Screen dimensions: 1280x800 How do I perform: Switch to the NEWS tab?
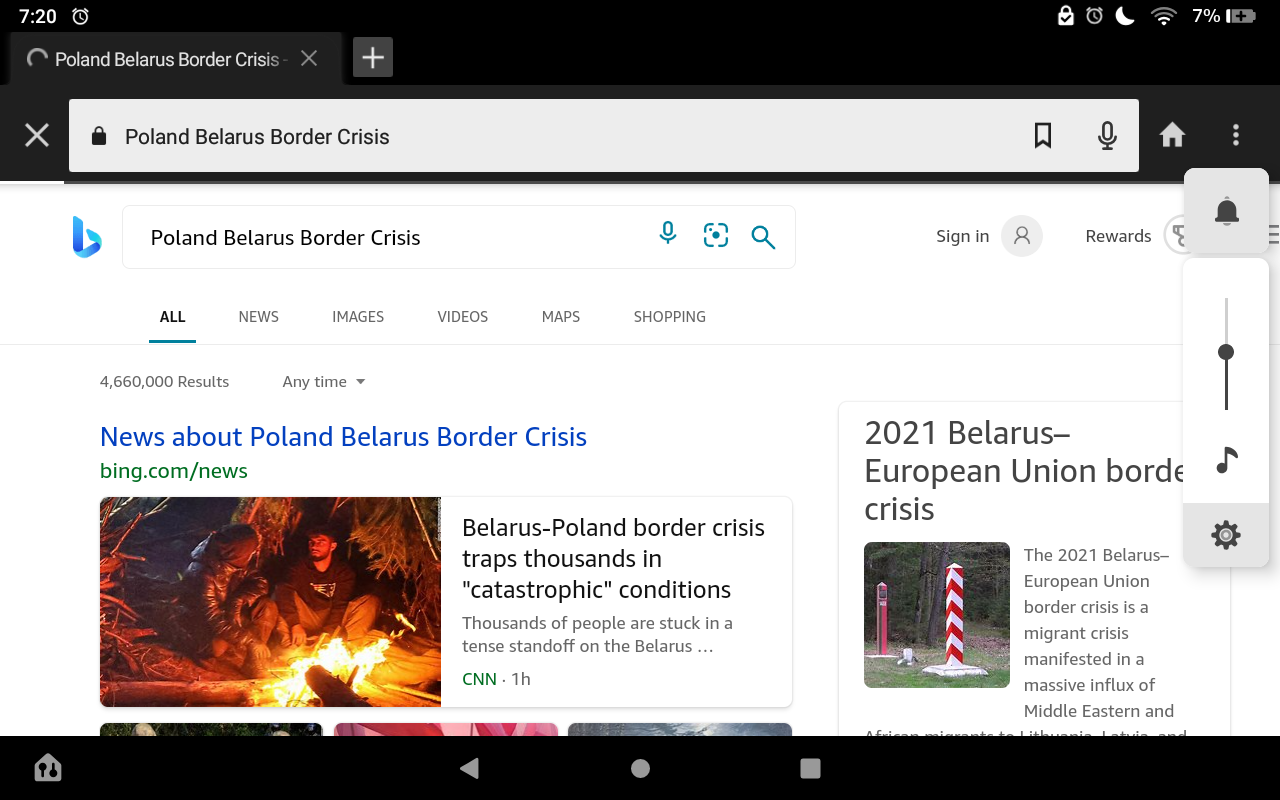coord(258,317)
